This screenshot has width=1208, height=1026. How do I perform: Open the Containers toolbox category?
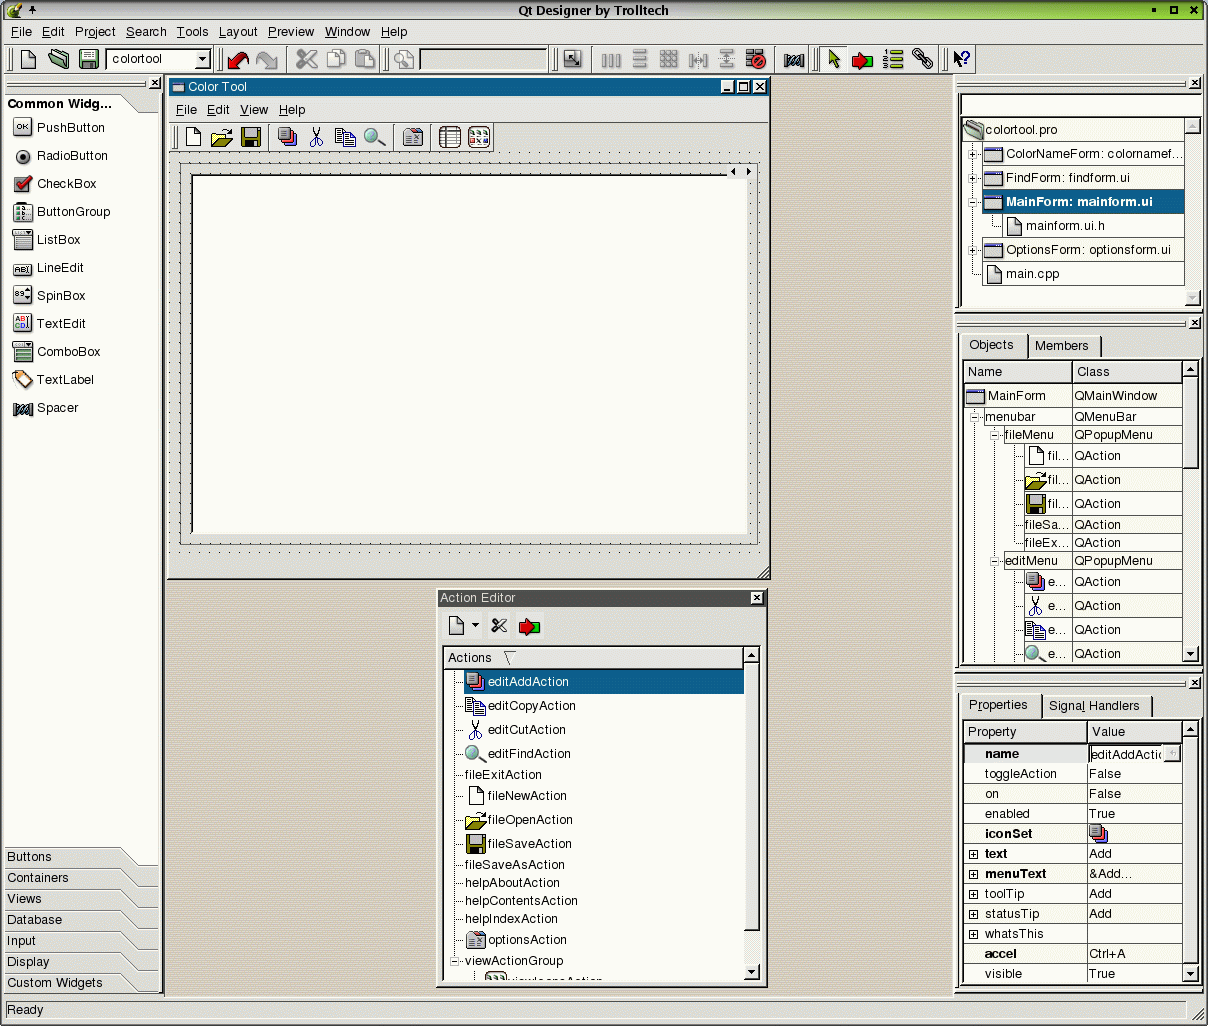(x=38, y=878)
